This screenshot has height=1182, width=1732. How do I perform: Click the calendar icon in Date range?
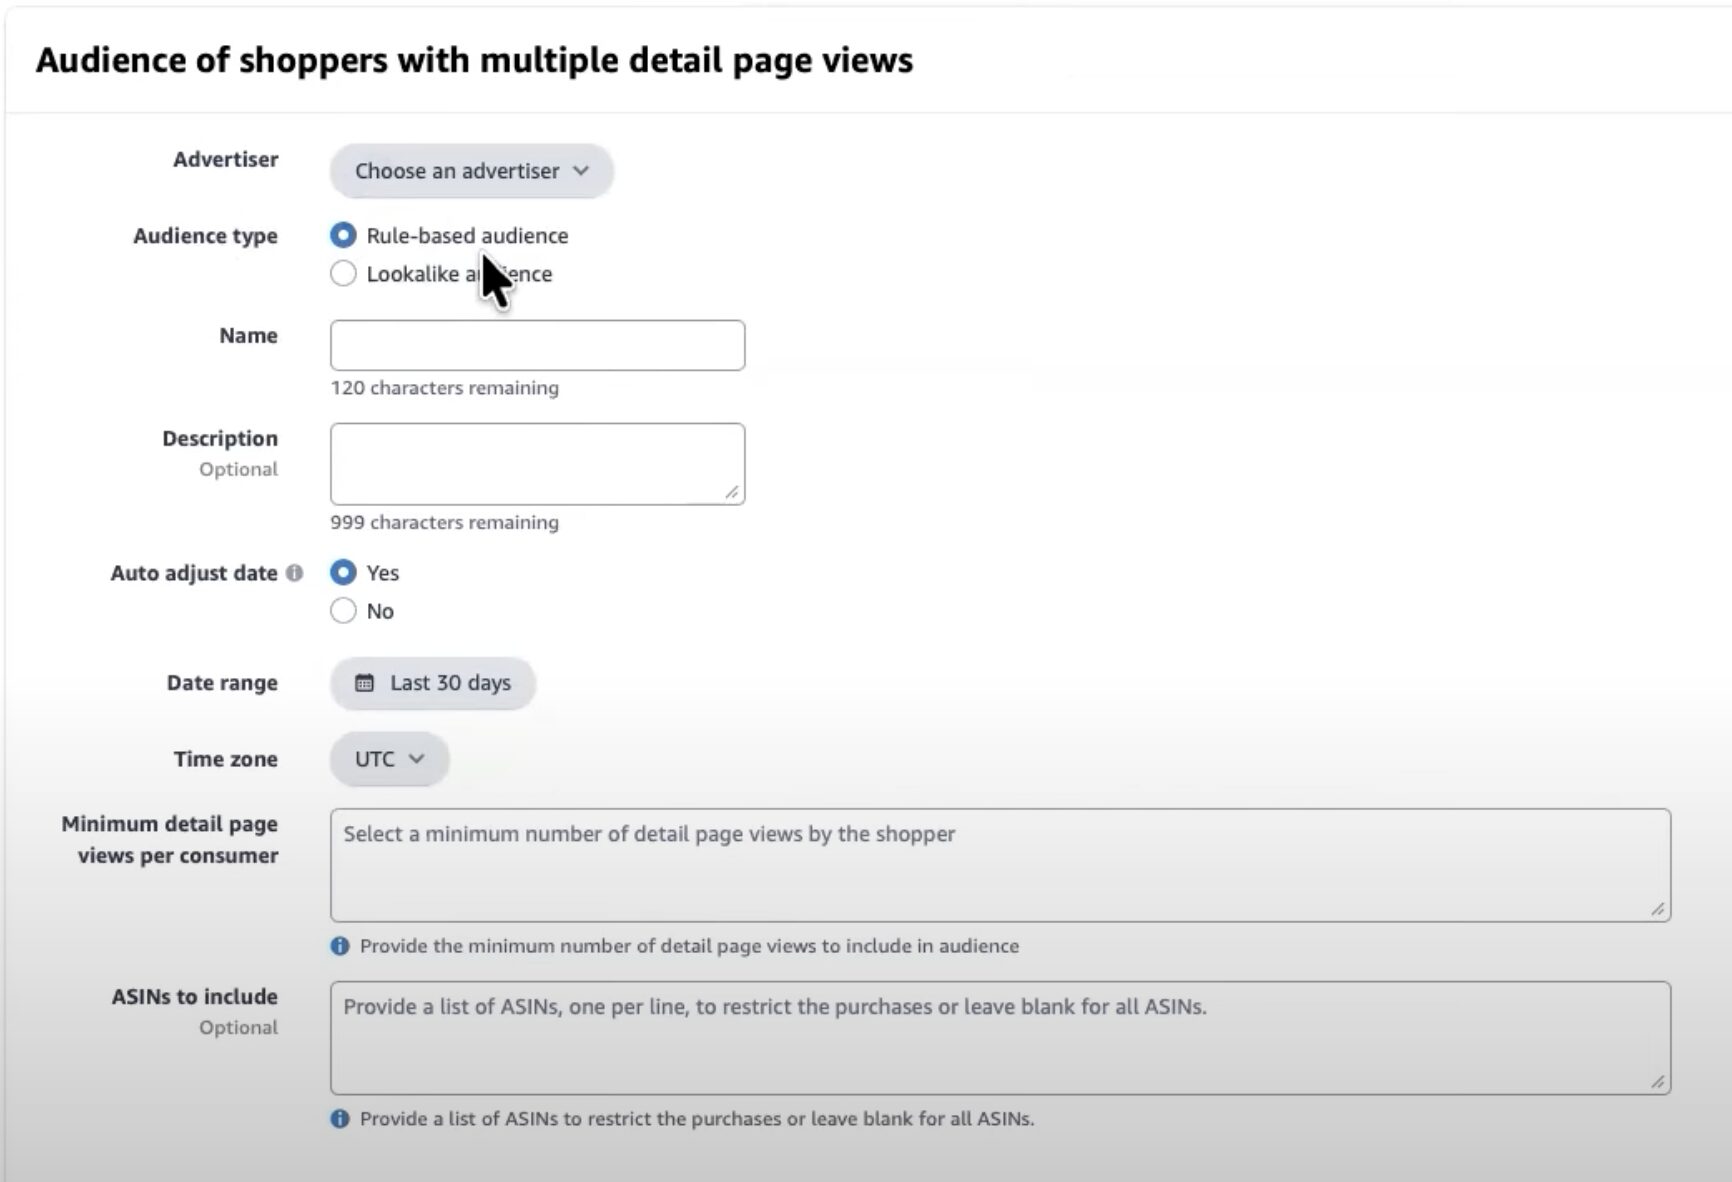[x=365, y=683]
